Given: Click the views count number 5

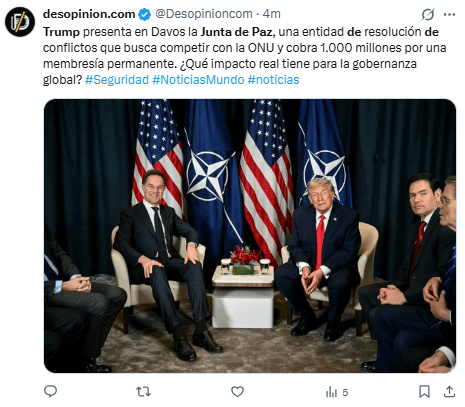Looking at the screenshot, I should coord(345,392).
